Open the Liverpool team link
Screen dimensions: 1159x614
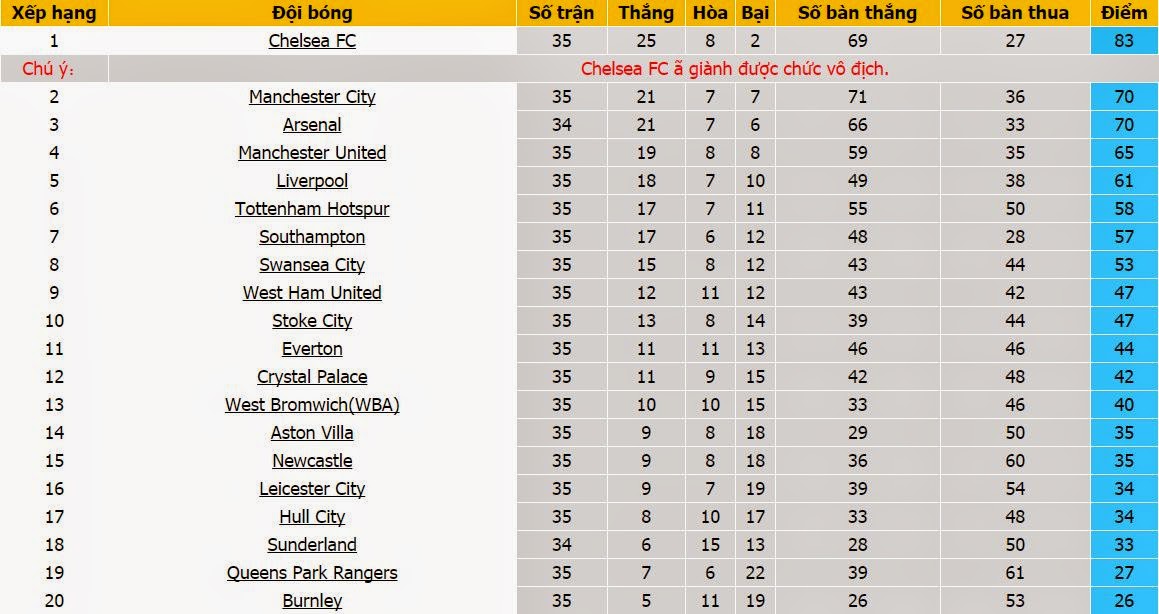[312, 181]
